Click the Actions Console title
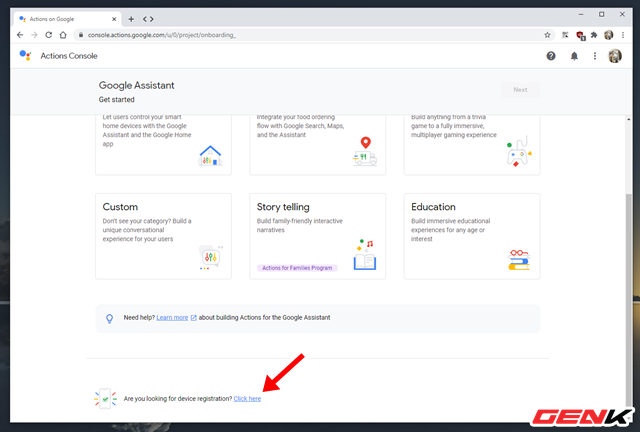This screenshot has width=640, height=432. (x=69, y=56)
